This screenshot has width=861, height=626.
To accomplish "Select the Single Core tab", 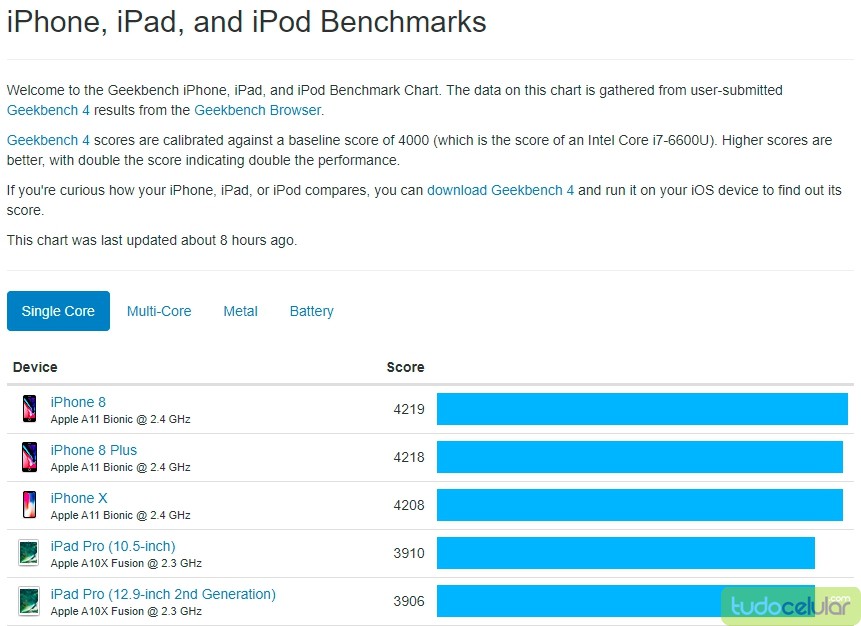I will coord(58,311).
